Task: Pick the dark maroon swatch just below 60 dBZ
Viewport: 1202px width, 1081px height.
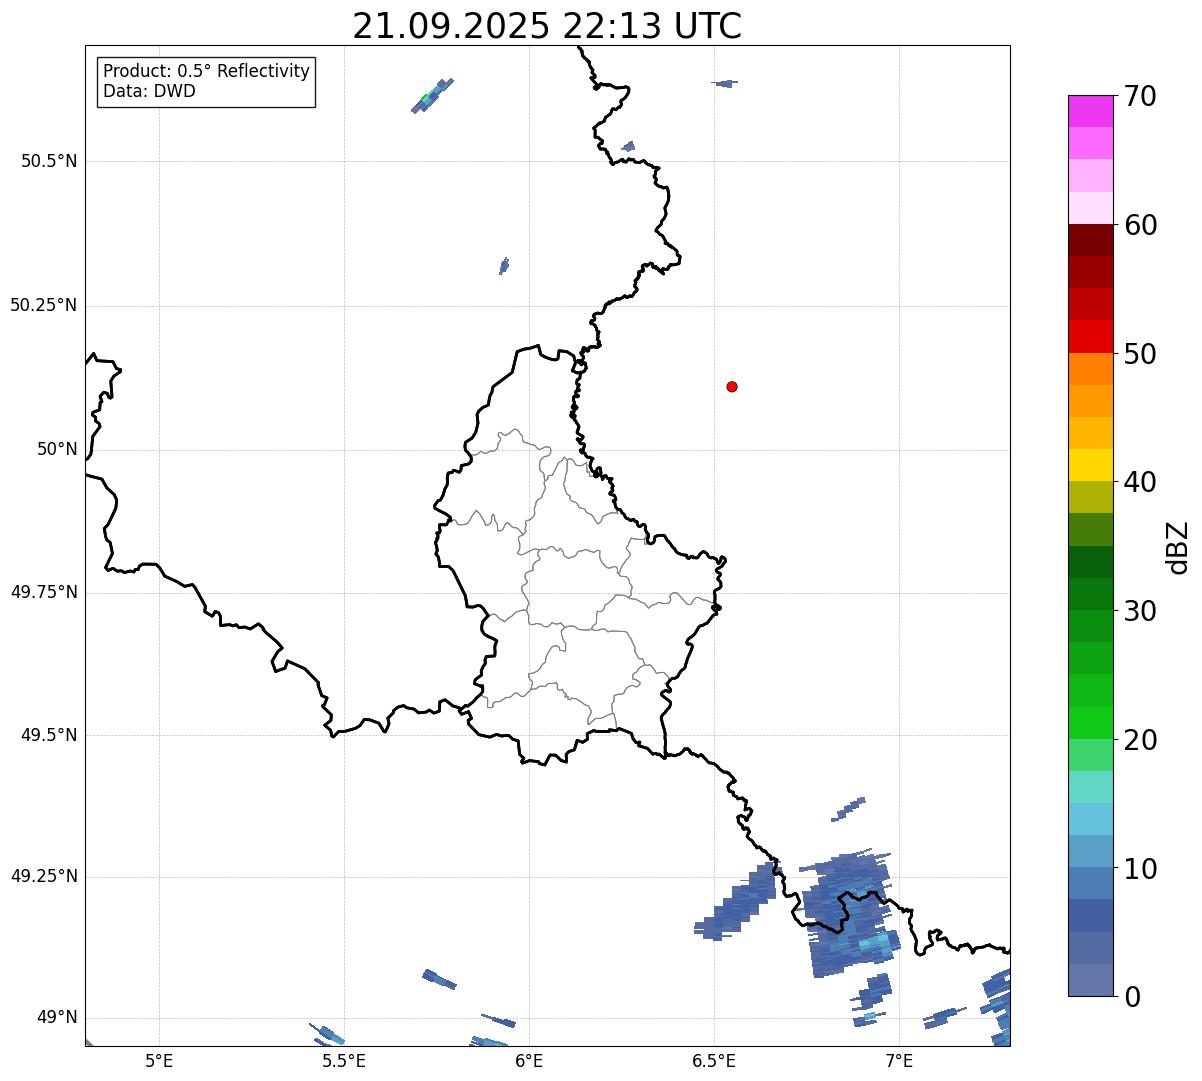Action: pos(1090,240)
